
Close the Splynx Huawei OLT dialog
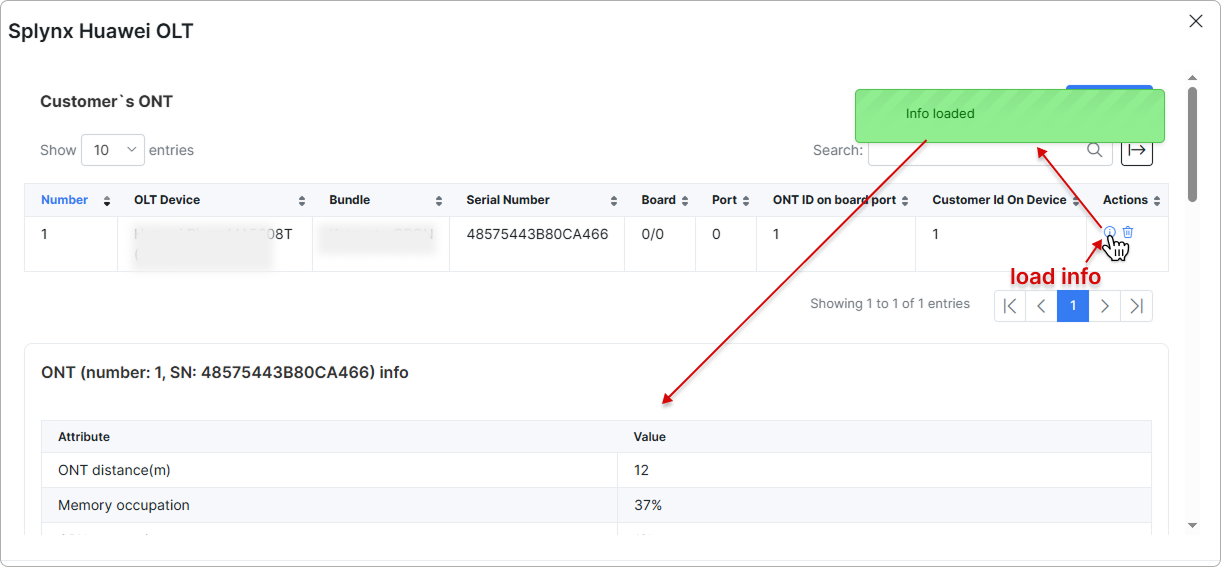(x=1196, y=21)
